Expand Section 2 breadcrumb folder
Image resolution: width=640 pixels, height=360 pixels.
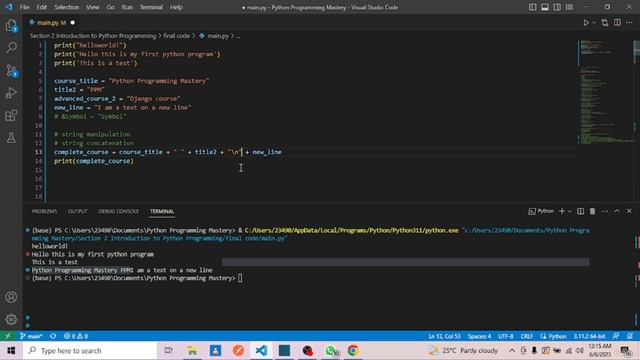tap(93, 36)
